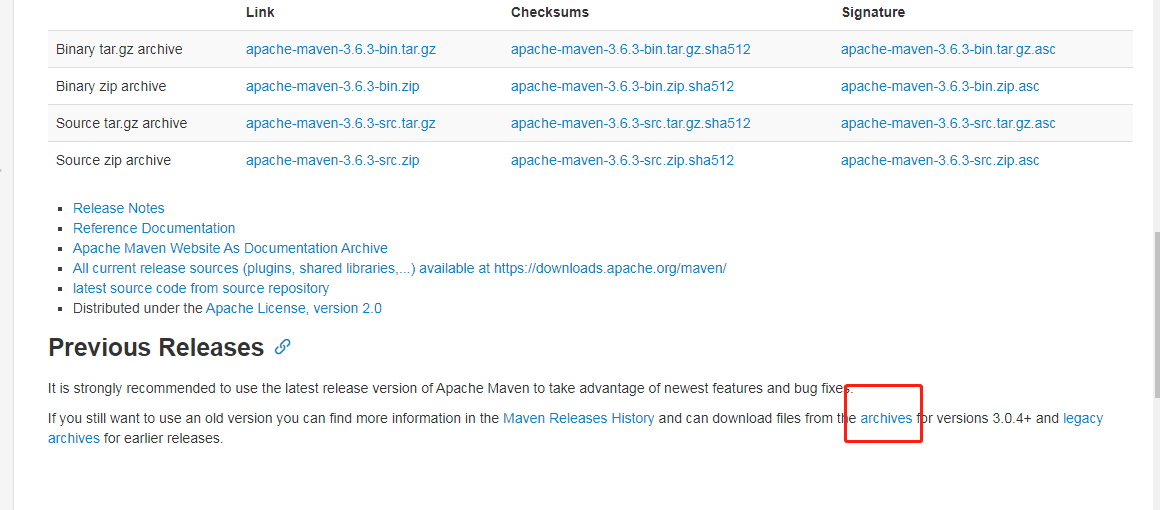Open the Release Notes link
This screenshot has height=510, width=1160.
tap(119, 208)
